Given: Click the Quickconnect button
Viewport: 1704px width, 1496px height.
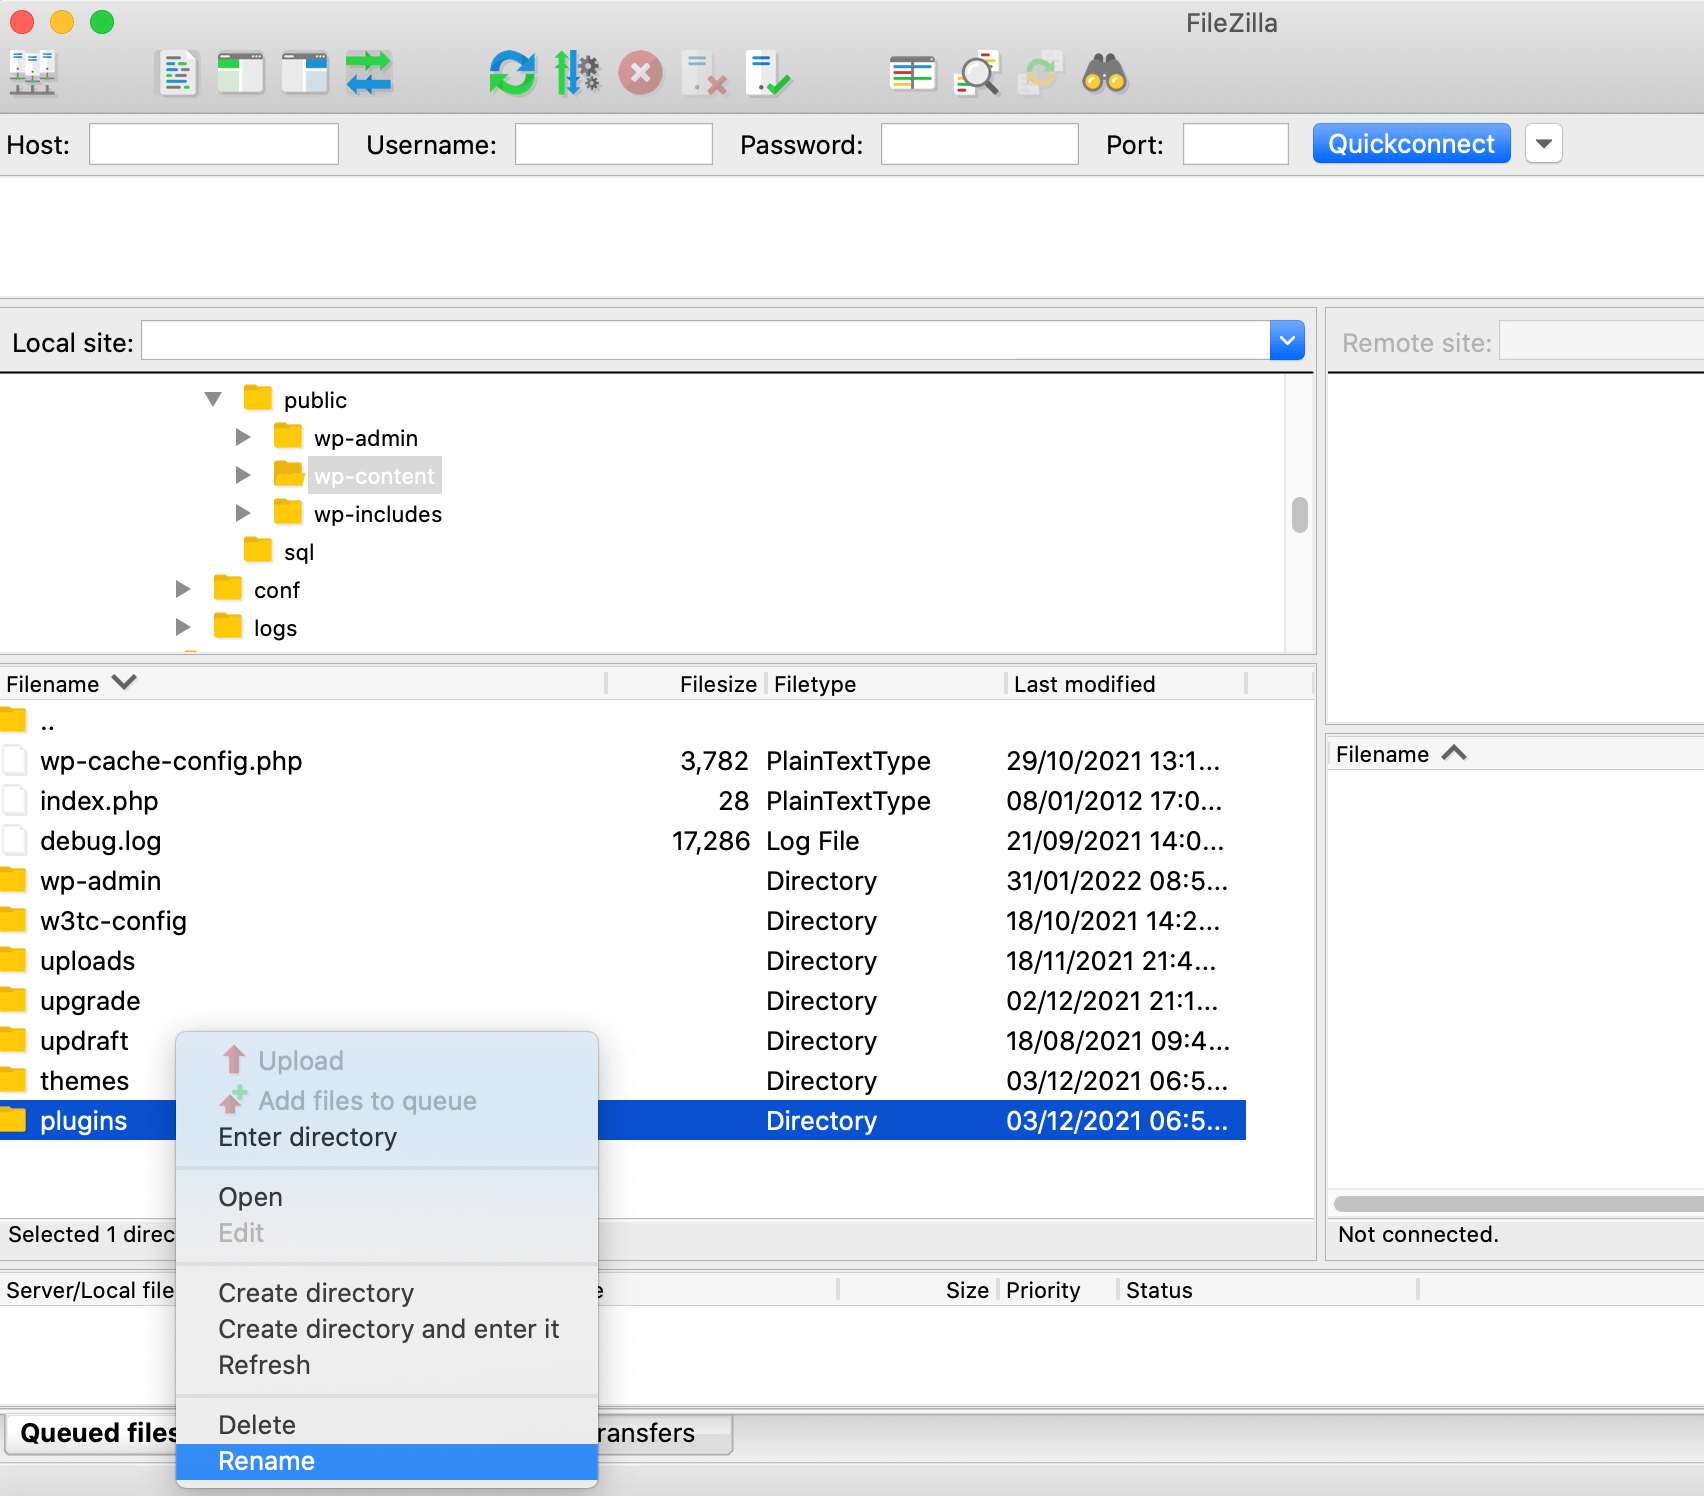Looking at the screenshot, I should (x=1411, y=144).
